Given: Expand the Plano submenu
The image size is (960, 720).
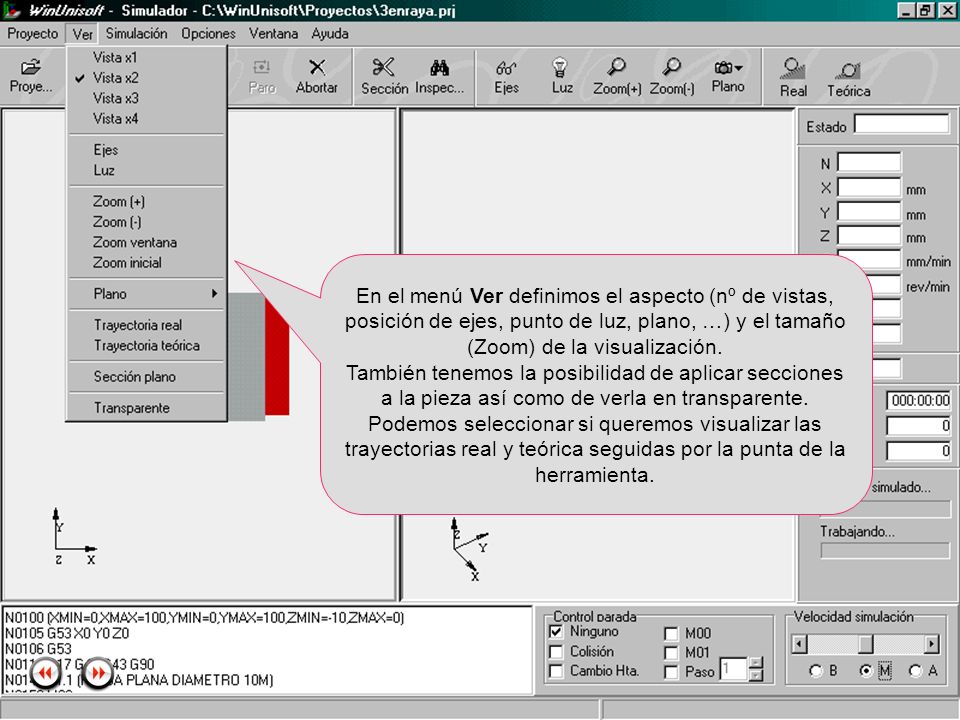Looking at the screenshot, I should click(146, 294).
